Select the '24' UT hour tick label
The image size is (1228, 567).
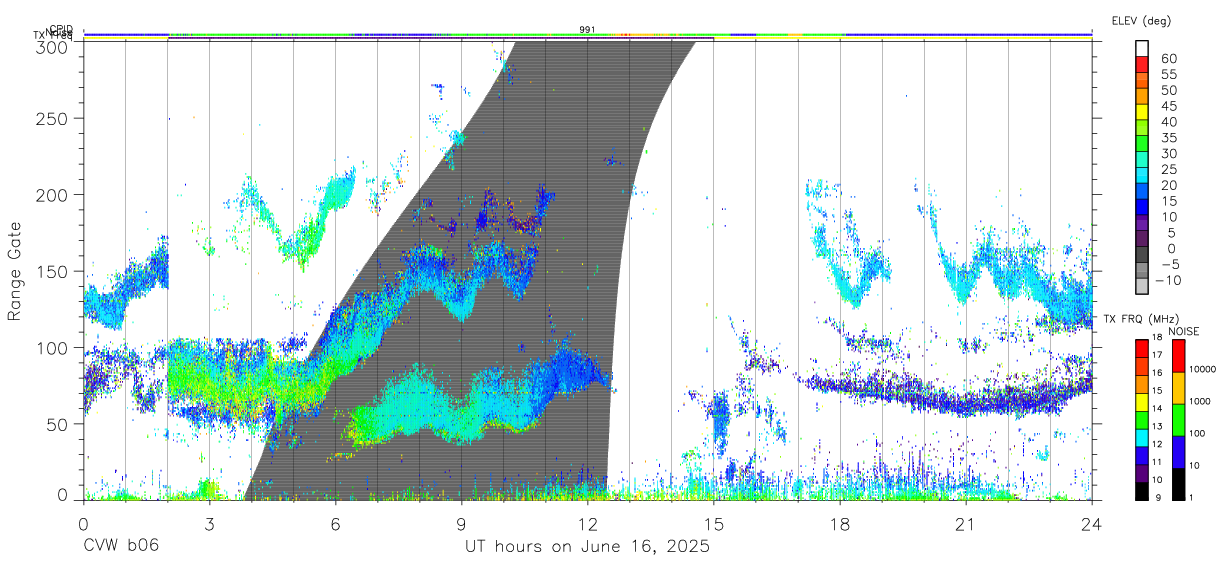pyautogui.click(x=1092, y=523)
